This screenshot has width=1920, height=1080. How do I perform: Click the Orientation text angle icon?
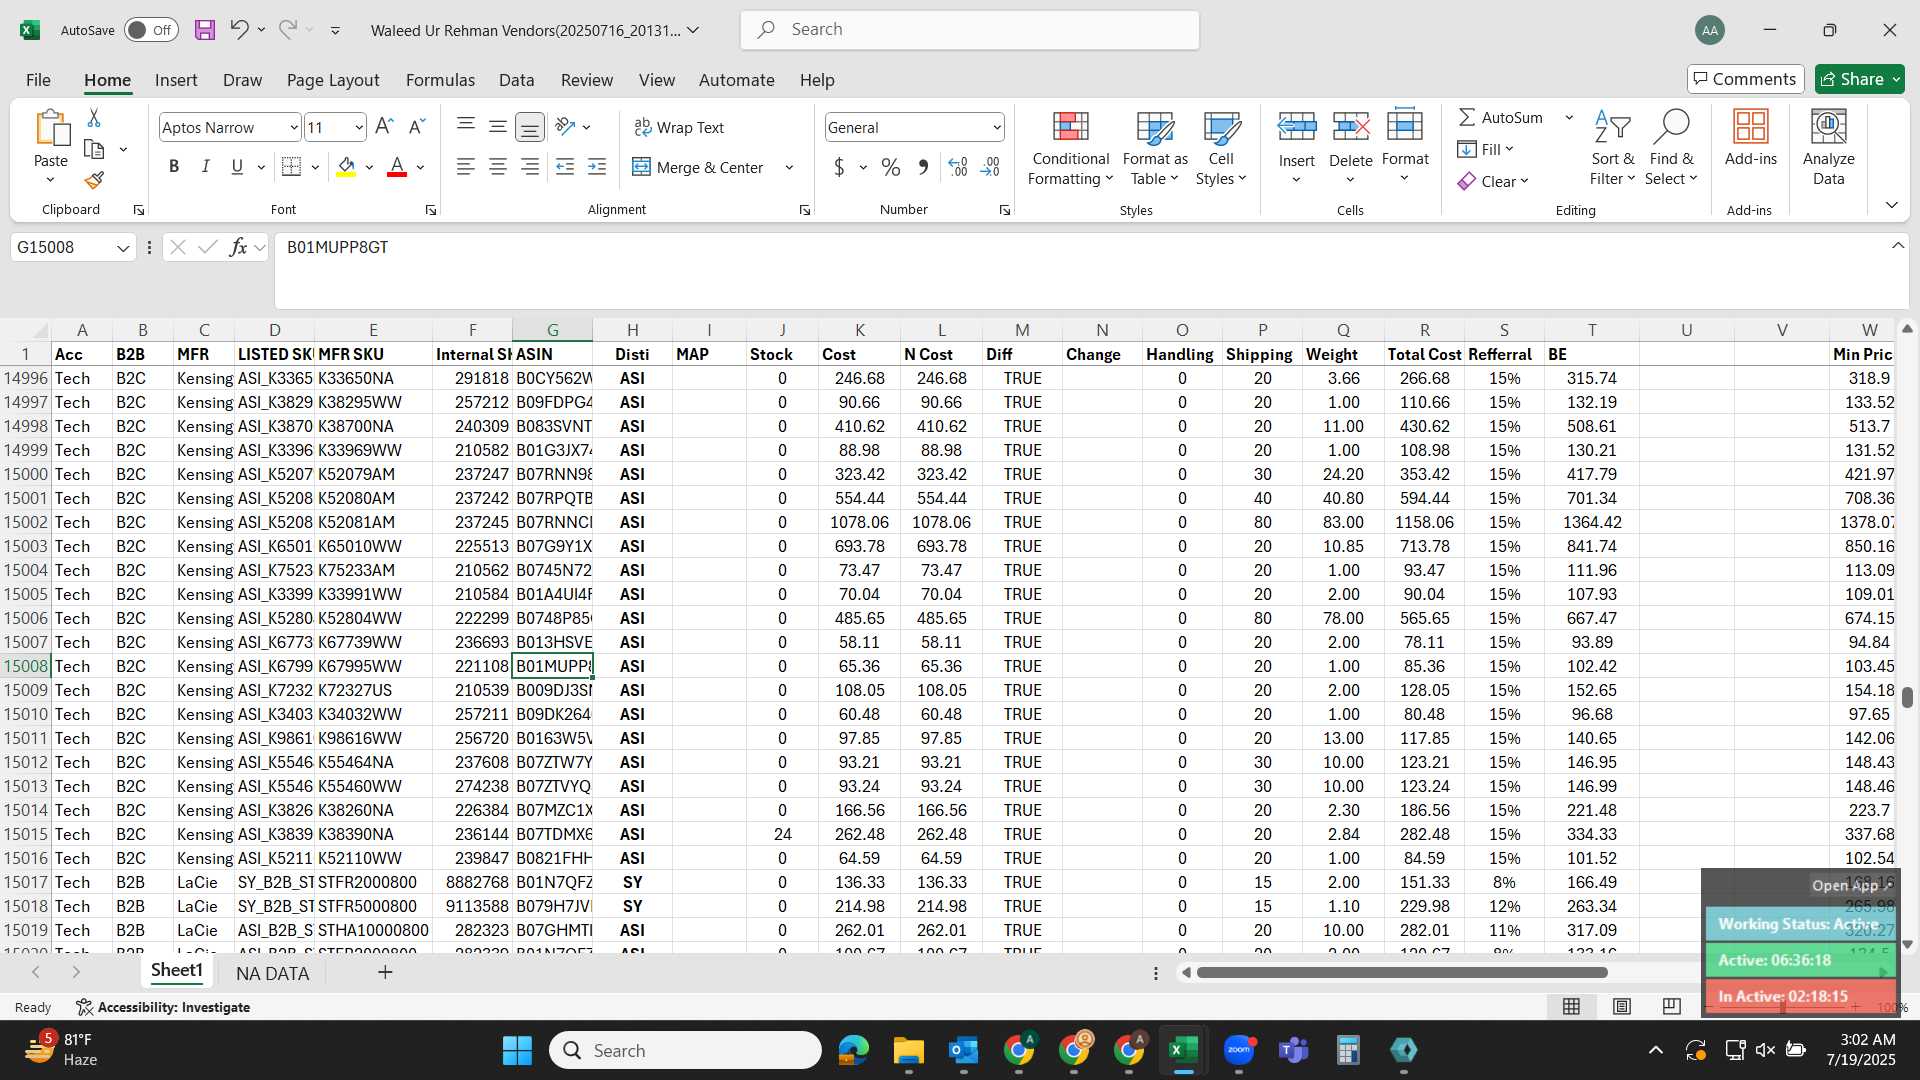tap(565, 127)
